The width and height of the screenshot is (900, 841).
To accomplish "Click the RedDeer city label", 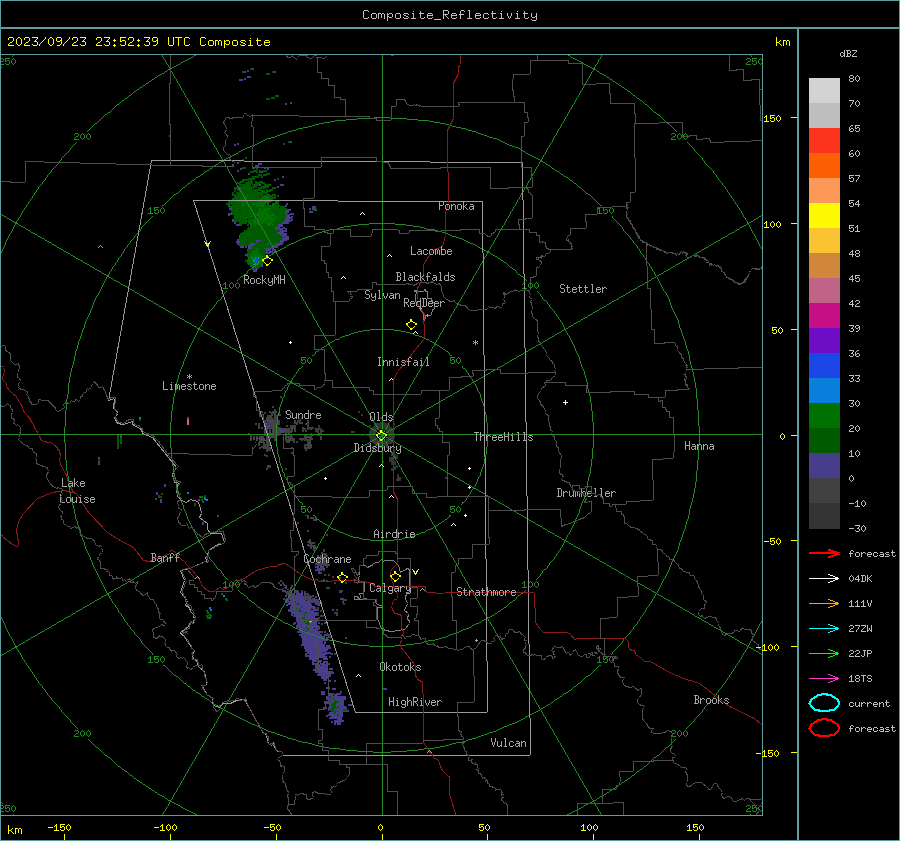I will [424, 303].
